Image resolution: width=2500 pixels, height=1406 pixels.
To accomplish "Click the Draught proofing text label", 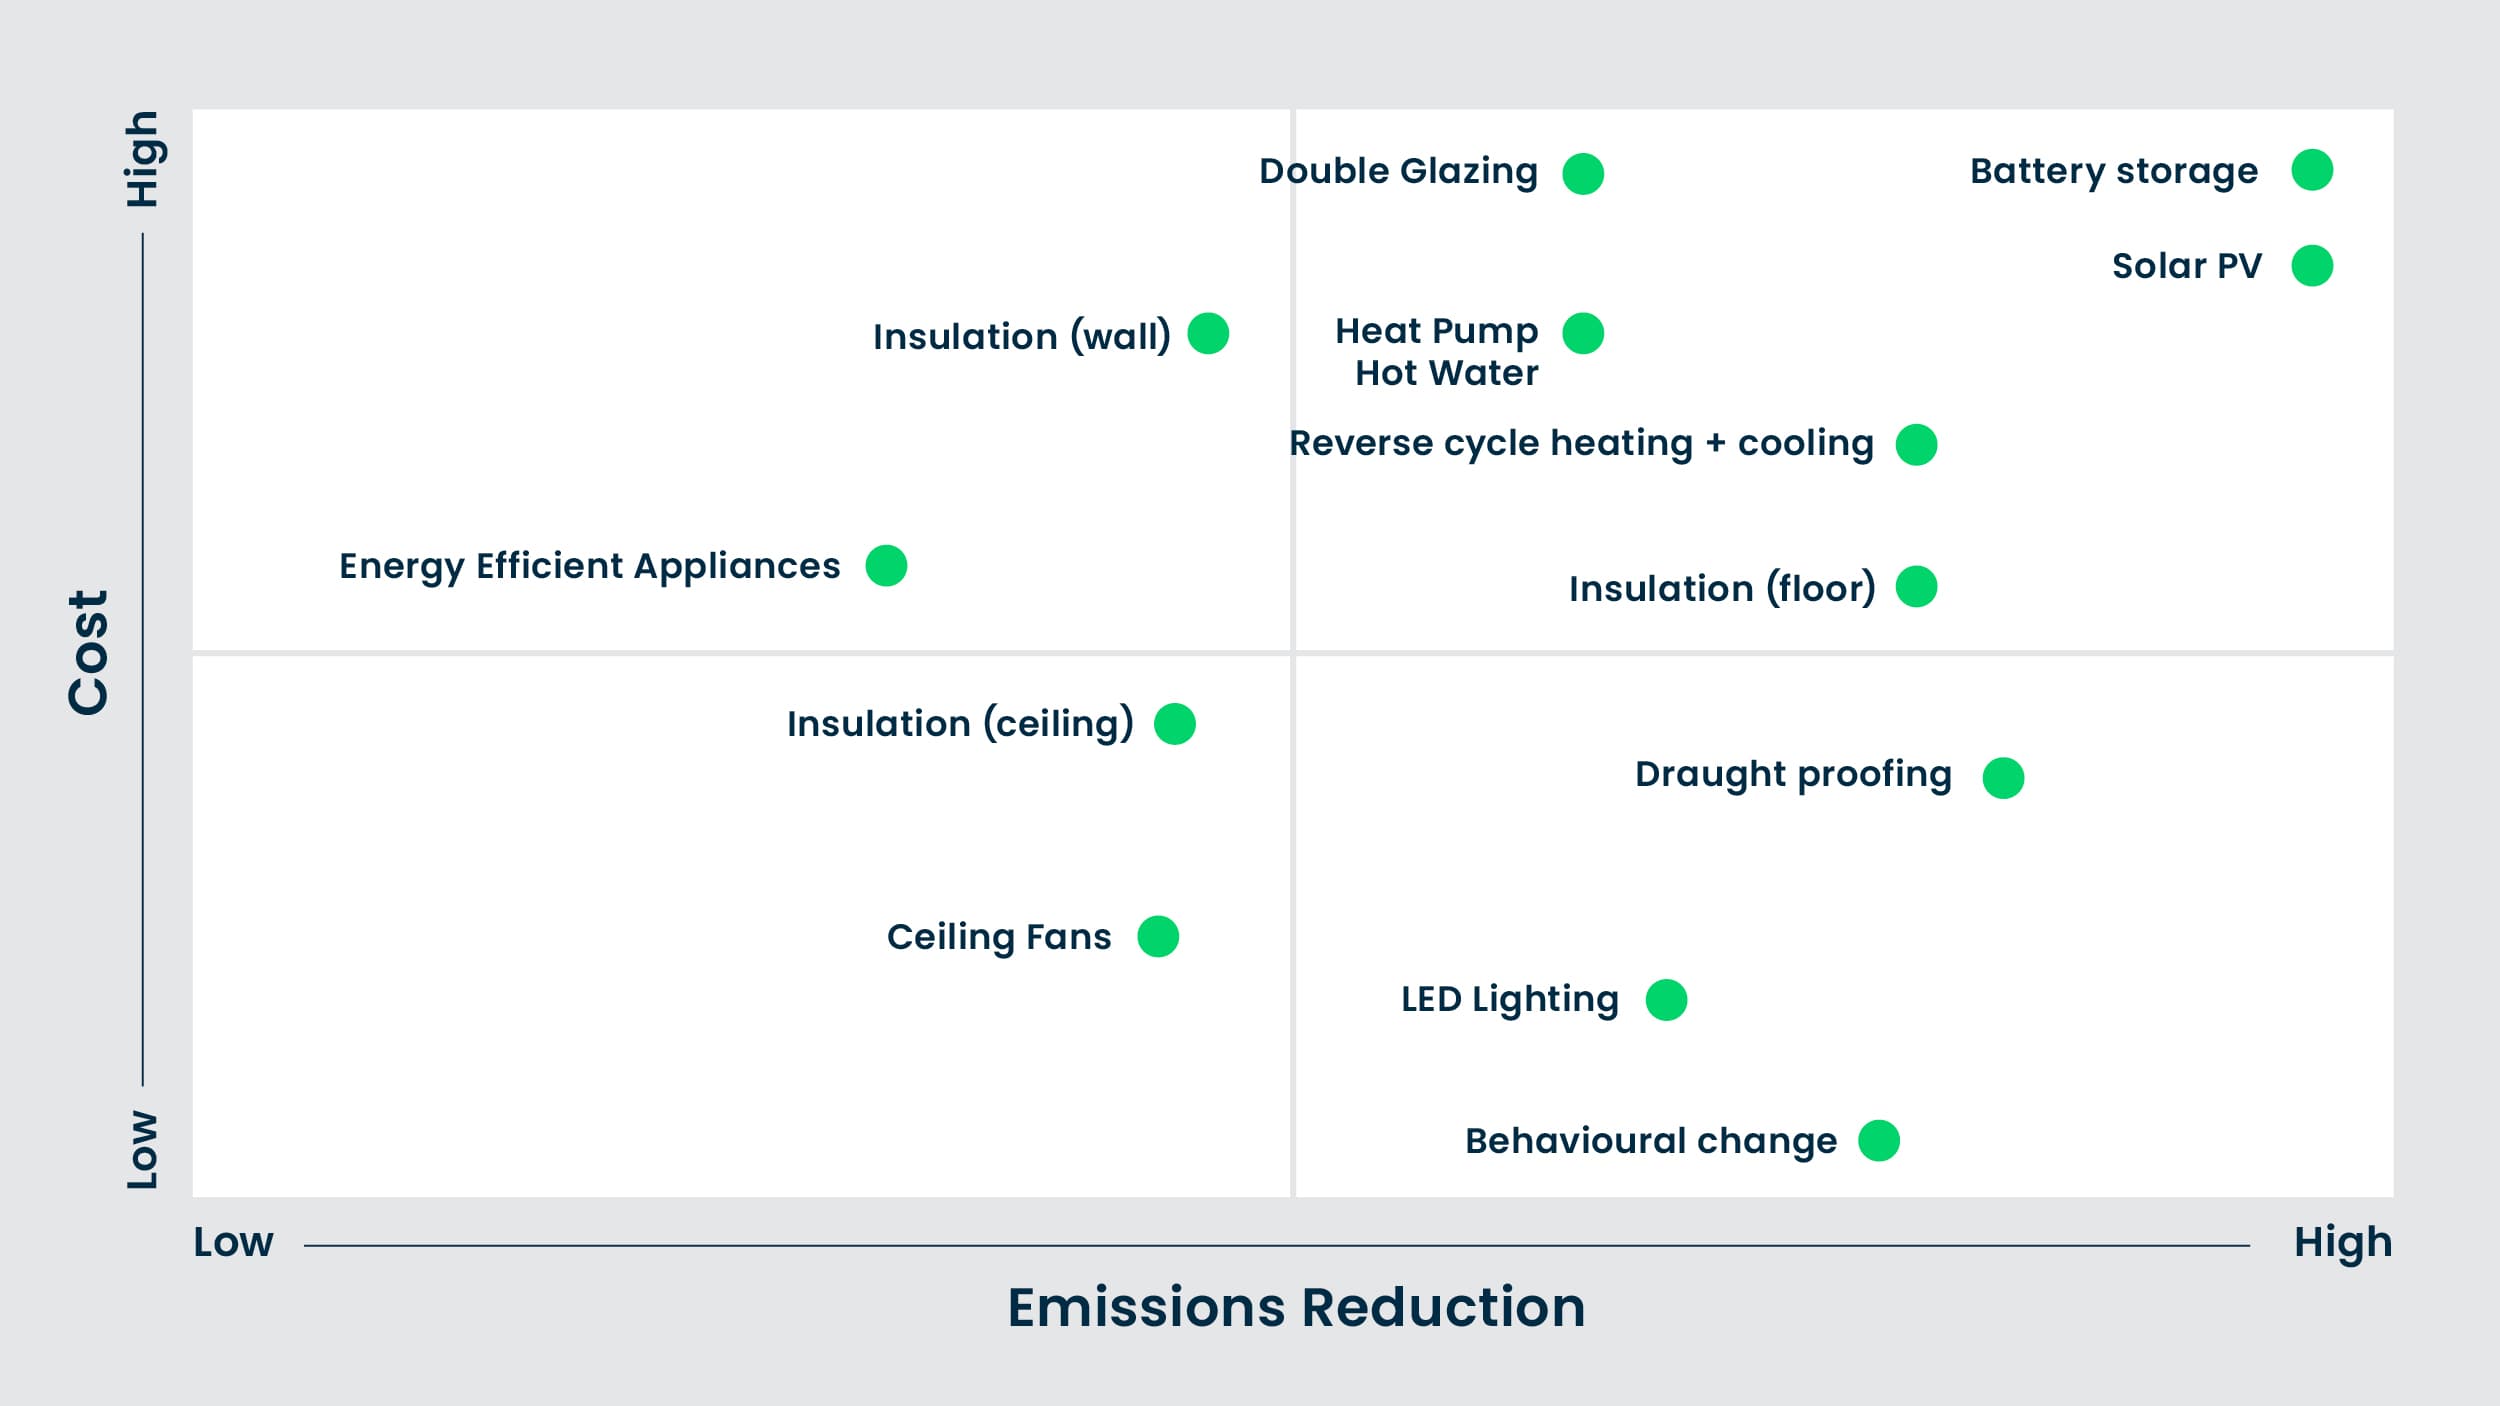I will pyautogui.click(x=1793, y=774).
